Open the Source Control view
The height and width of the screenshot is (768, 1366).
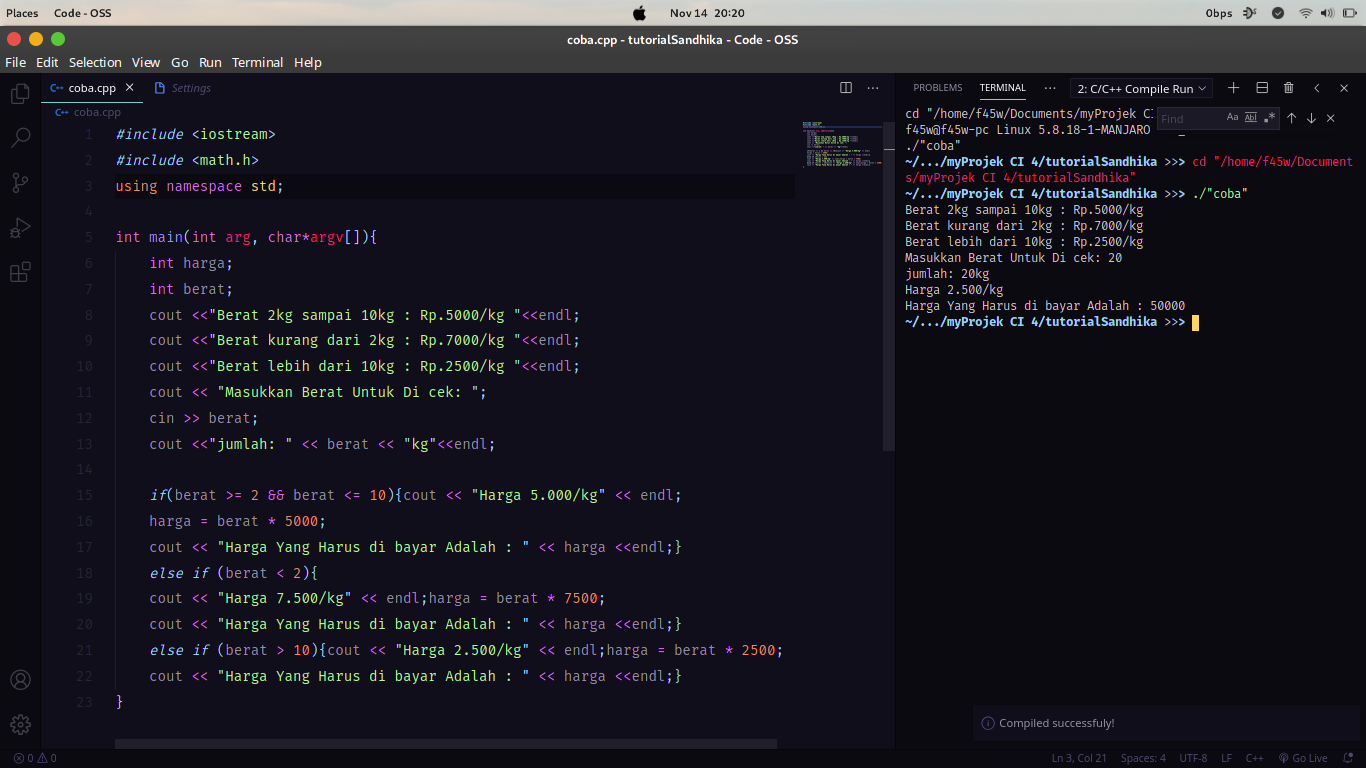point(20,182)
